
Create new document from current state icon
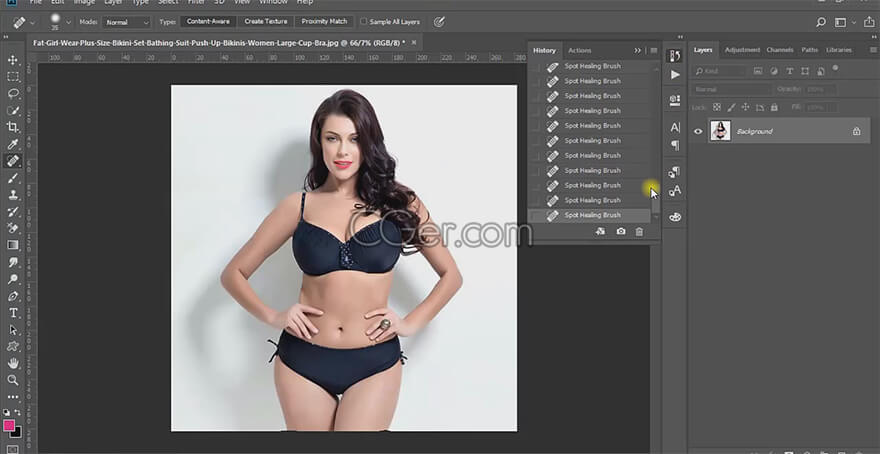click(600, 231)
